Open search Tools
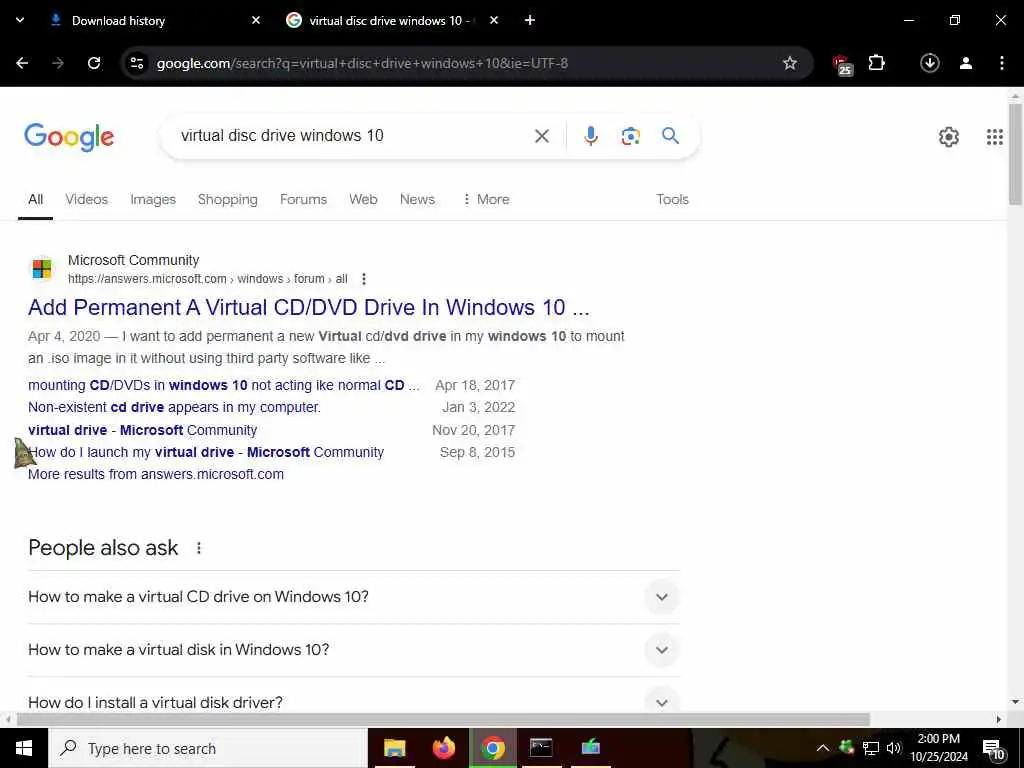 673,199
